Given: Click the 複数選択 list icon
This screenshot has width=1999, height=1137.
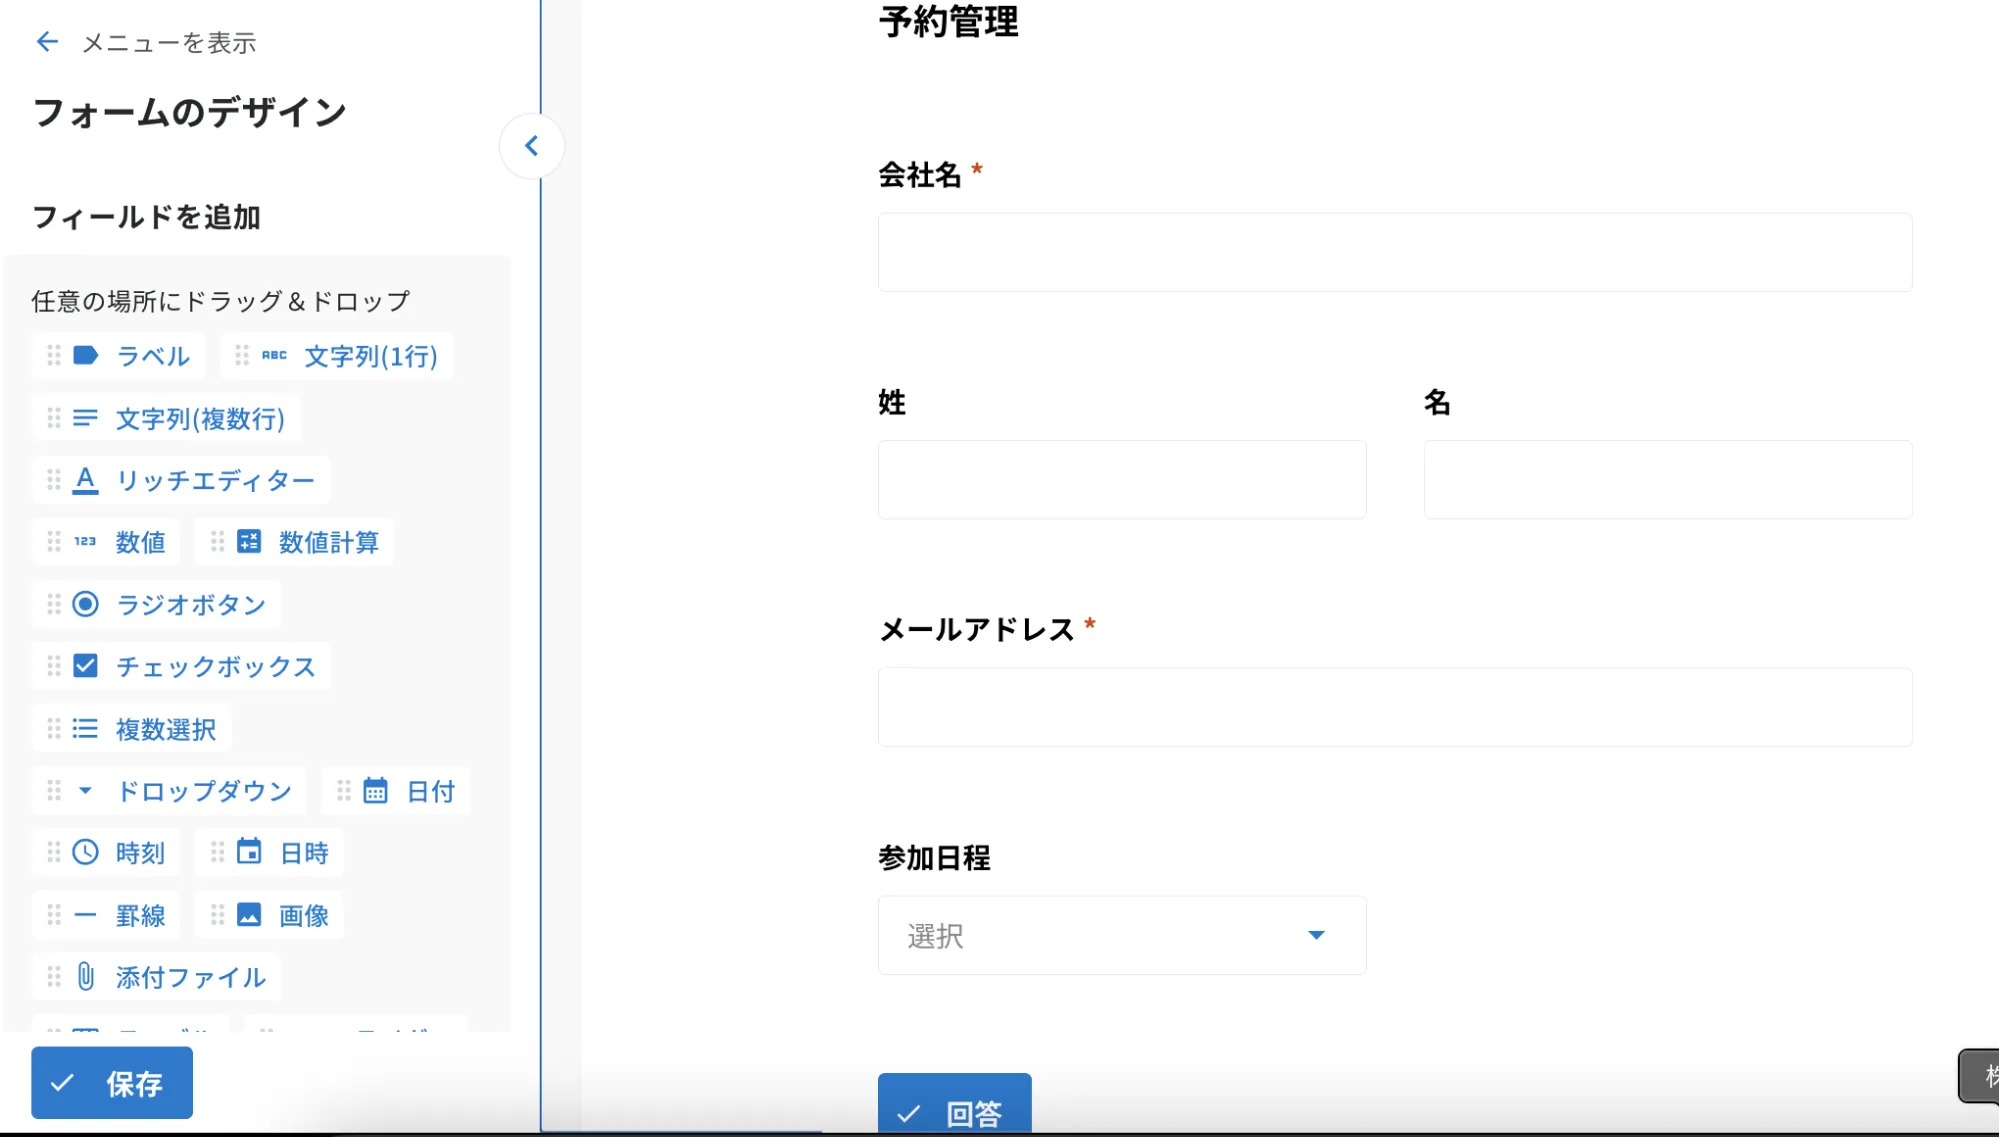Looking at the screenshot, I should [86, 729].
